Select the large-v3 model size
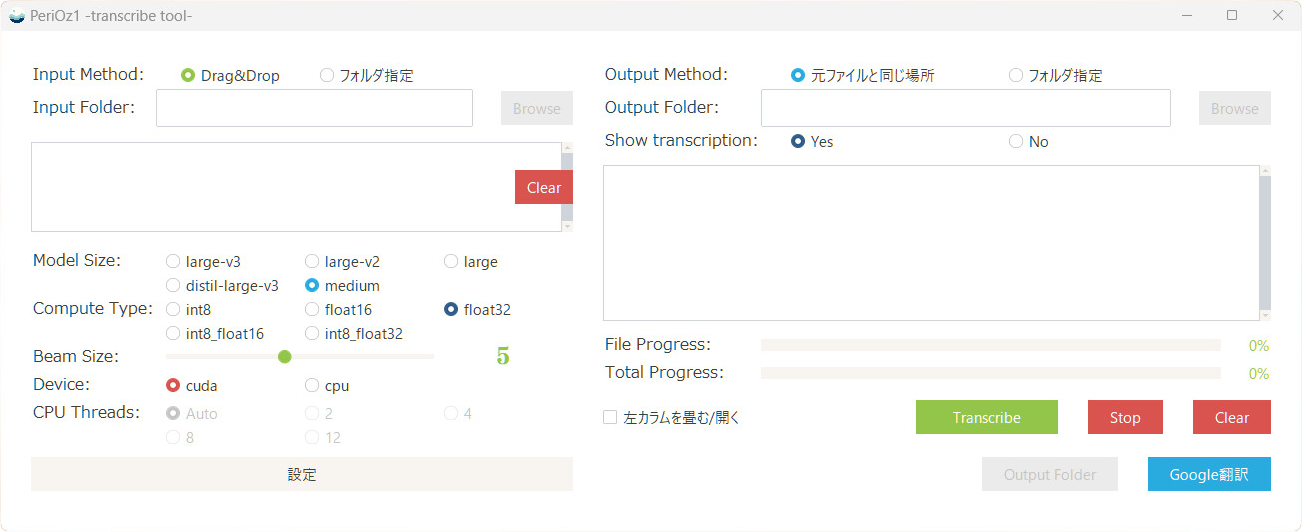Viewport: 1302px width, 532px height. 173,262
